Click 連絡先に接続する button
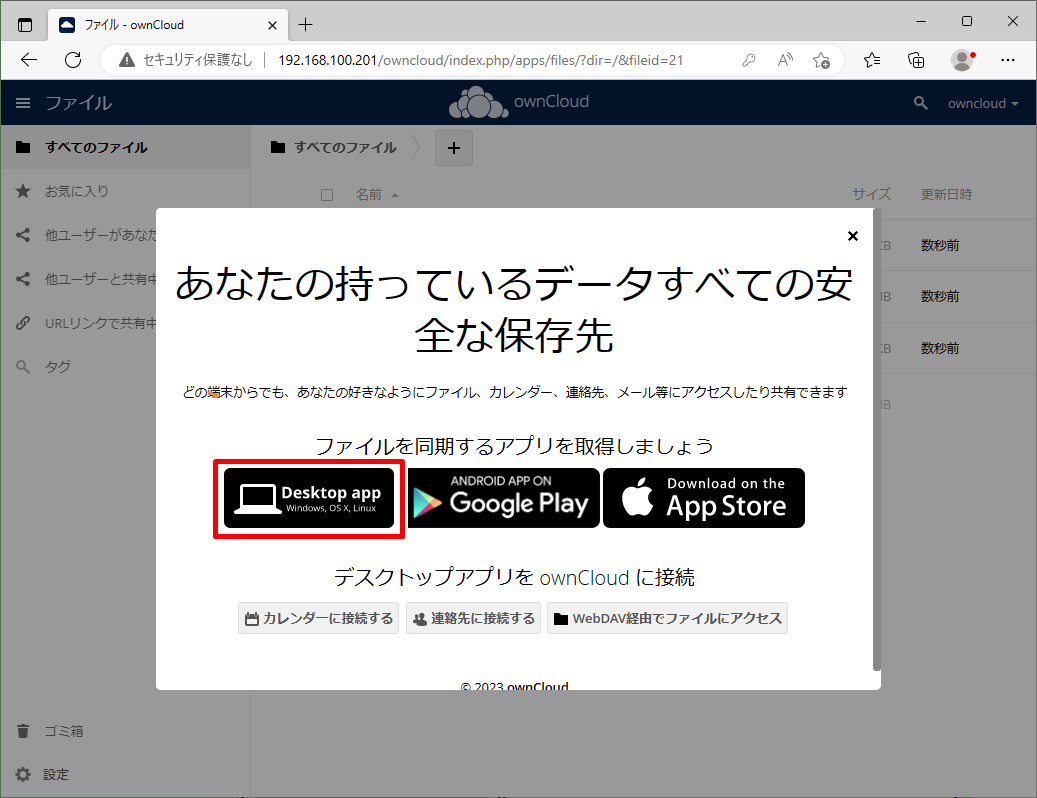Screen dimensions: 1037x798 [474, 618]
